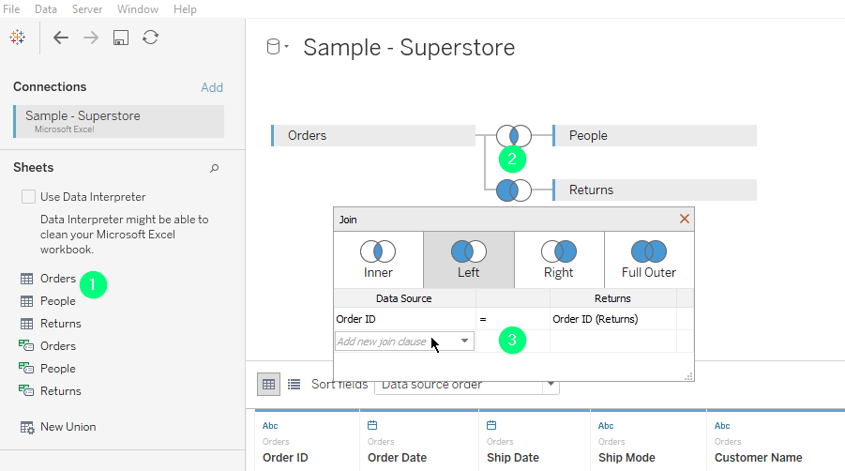Open the Sort fields dropdown
The height and width of the screenshot is (471, 845).
(x=467, y=384)
